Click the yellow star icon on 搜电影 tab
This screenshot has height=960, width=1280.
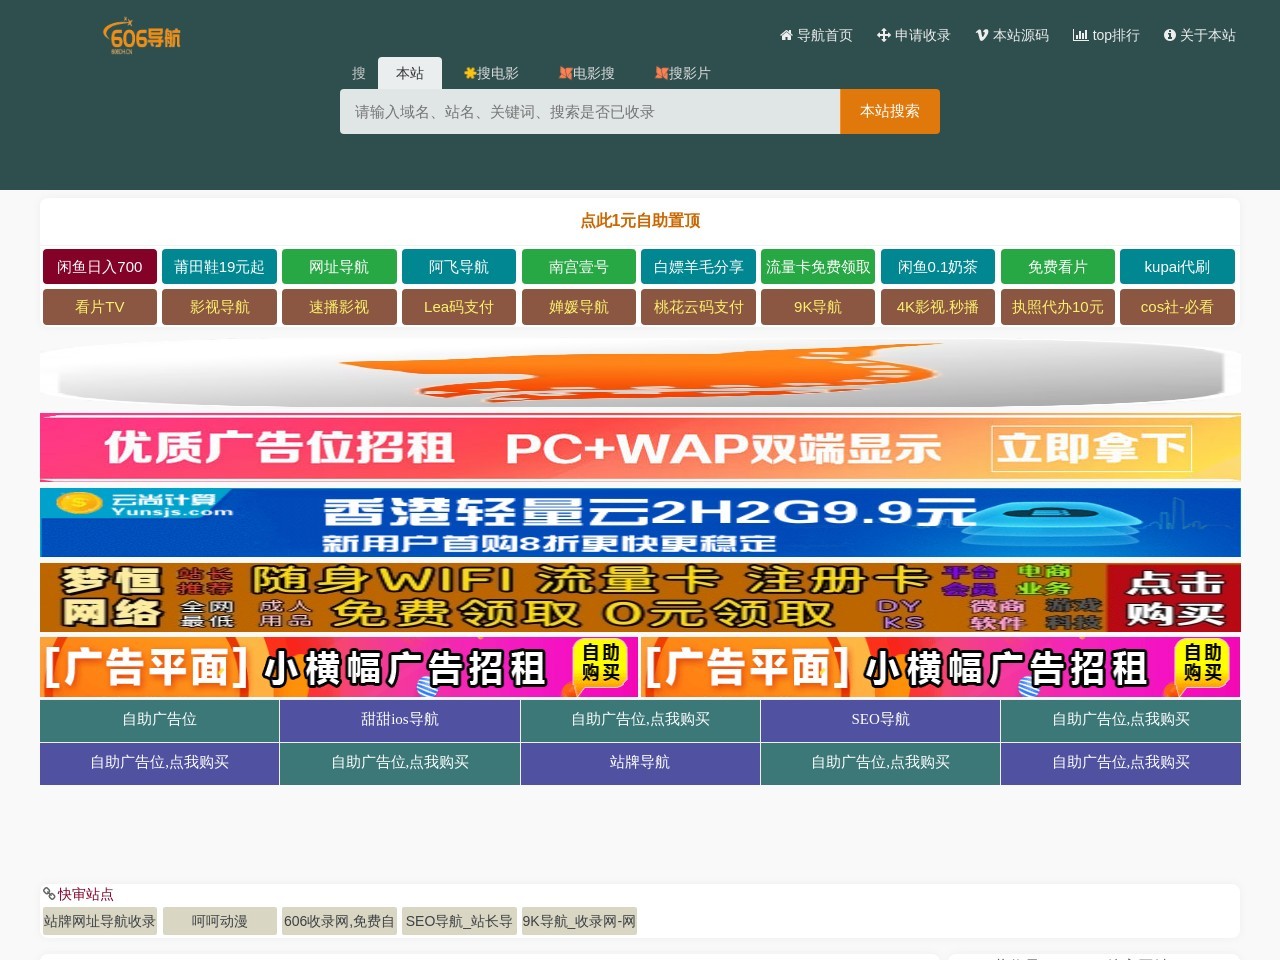469,73
